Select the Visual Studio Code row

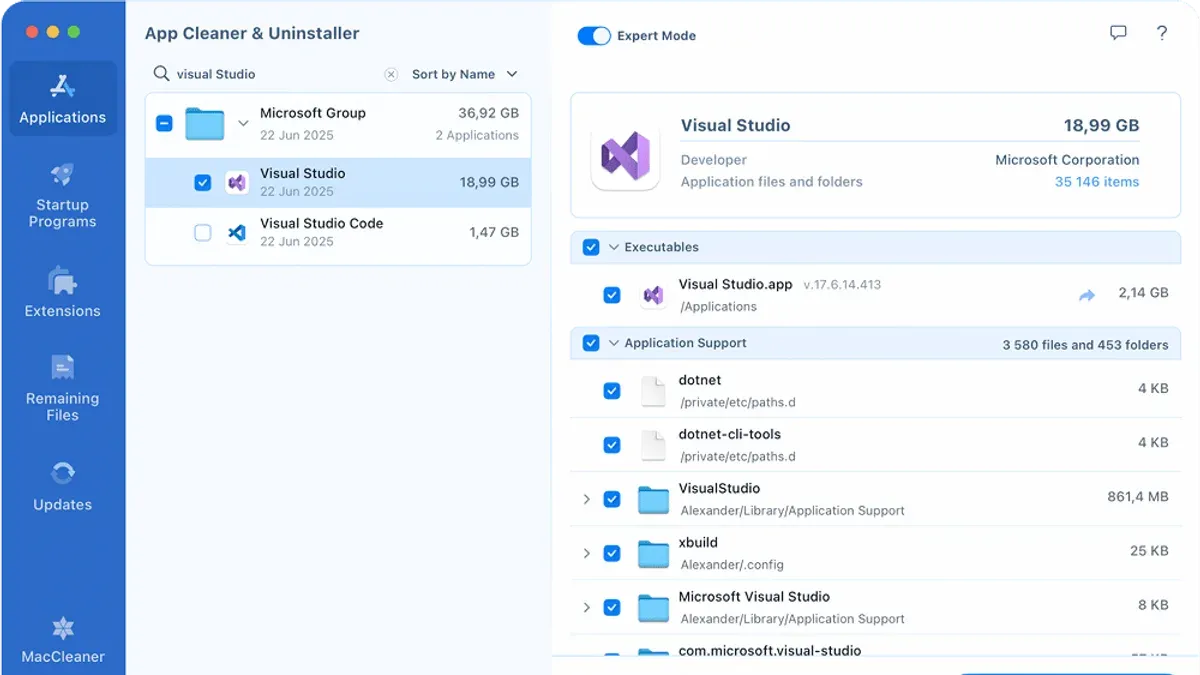pos(338,232)
